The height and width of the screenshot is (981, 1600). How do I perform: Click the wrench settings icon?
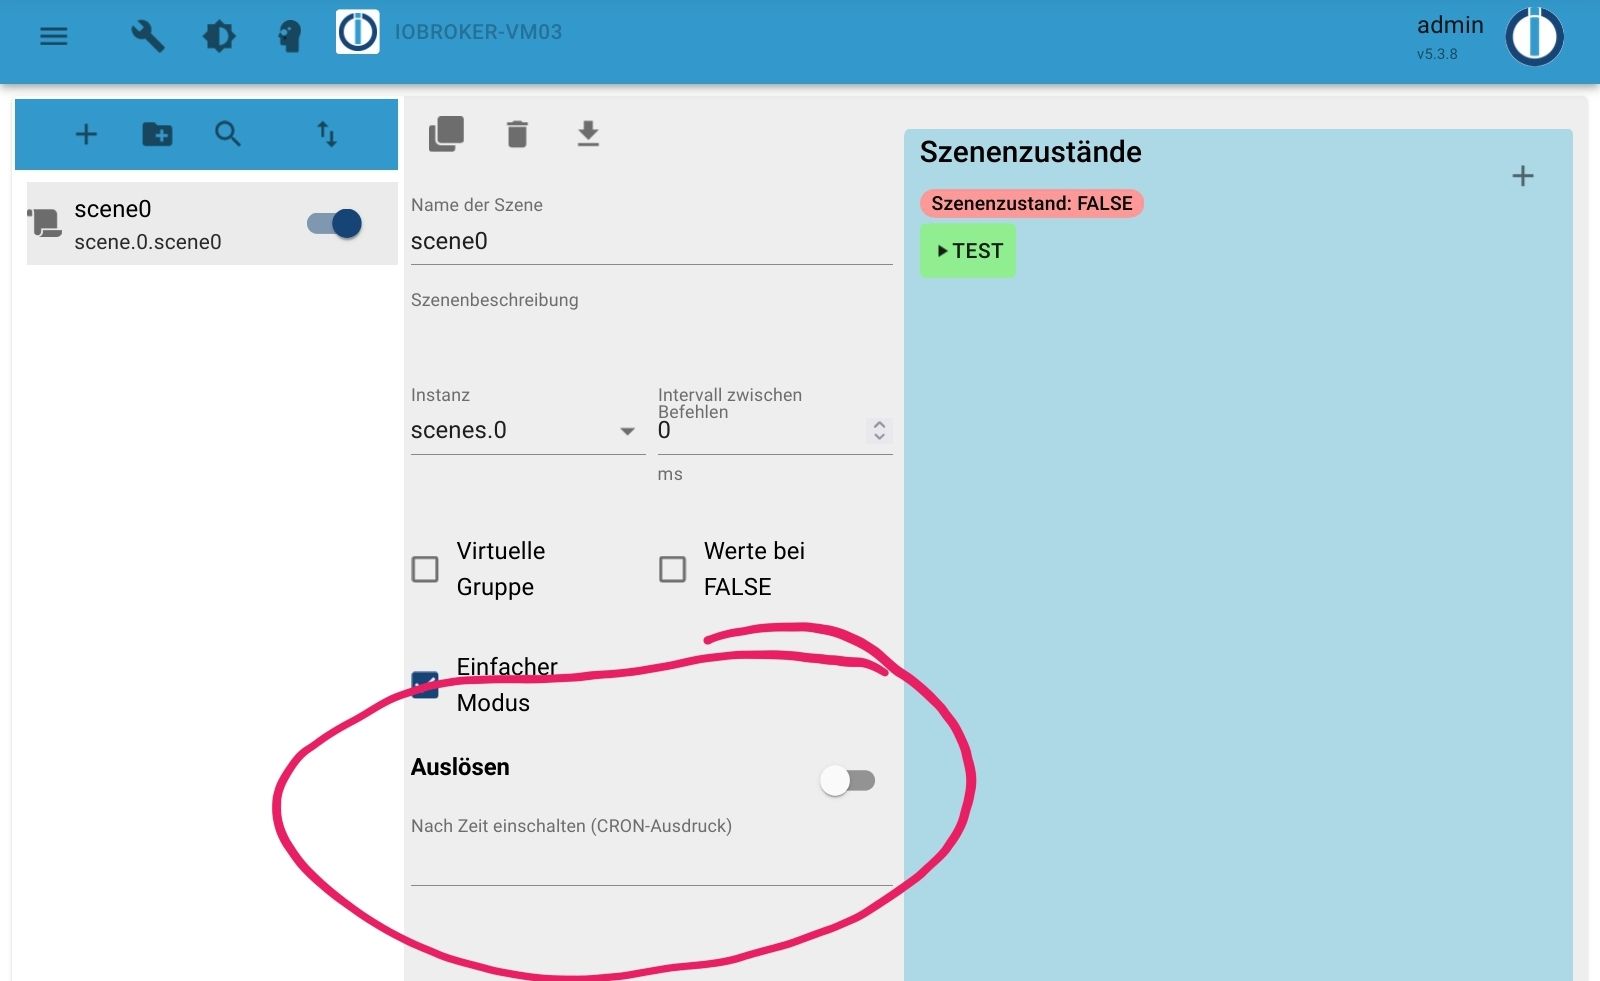[148, 37]
